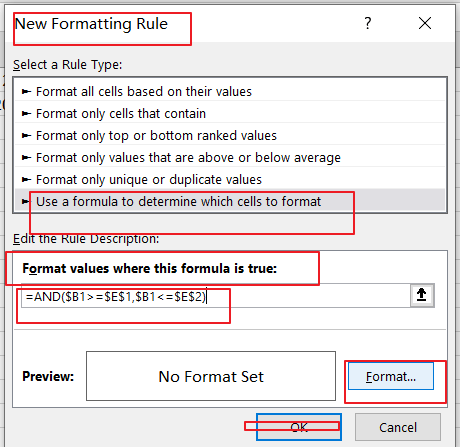
Task: Click the question mark help icon
Action: [368, 23]
